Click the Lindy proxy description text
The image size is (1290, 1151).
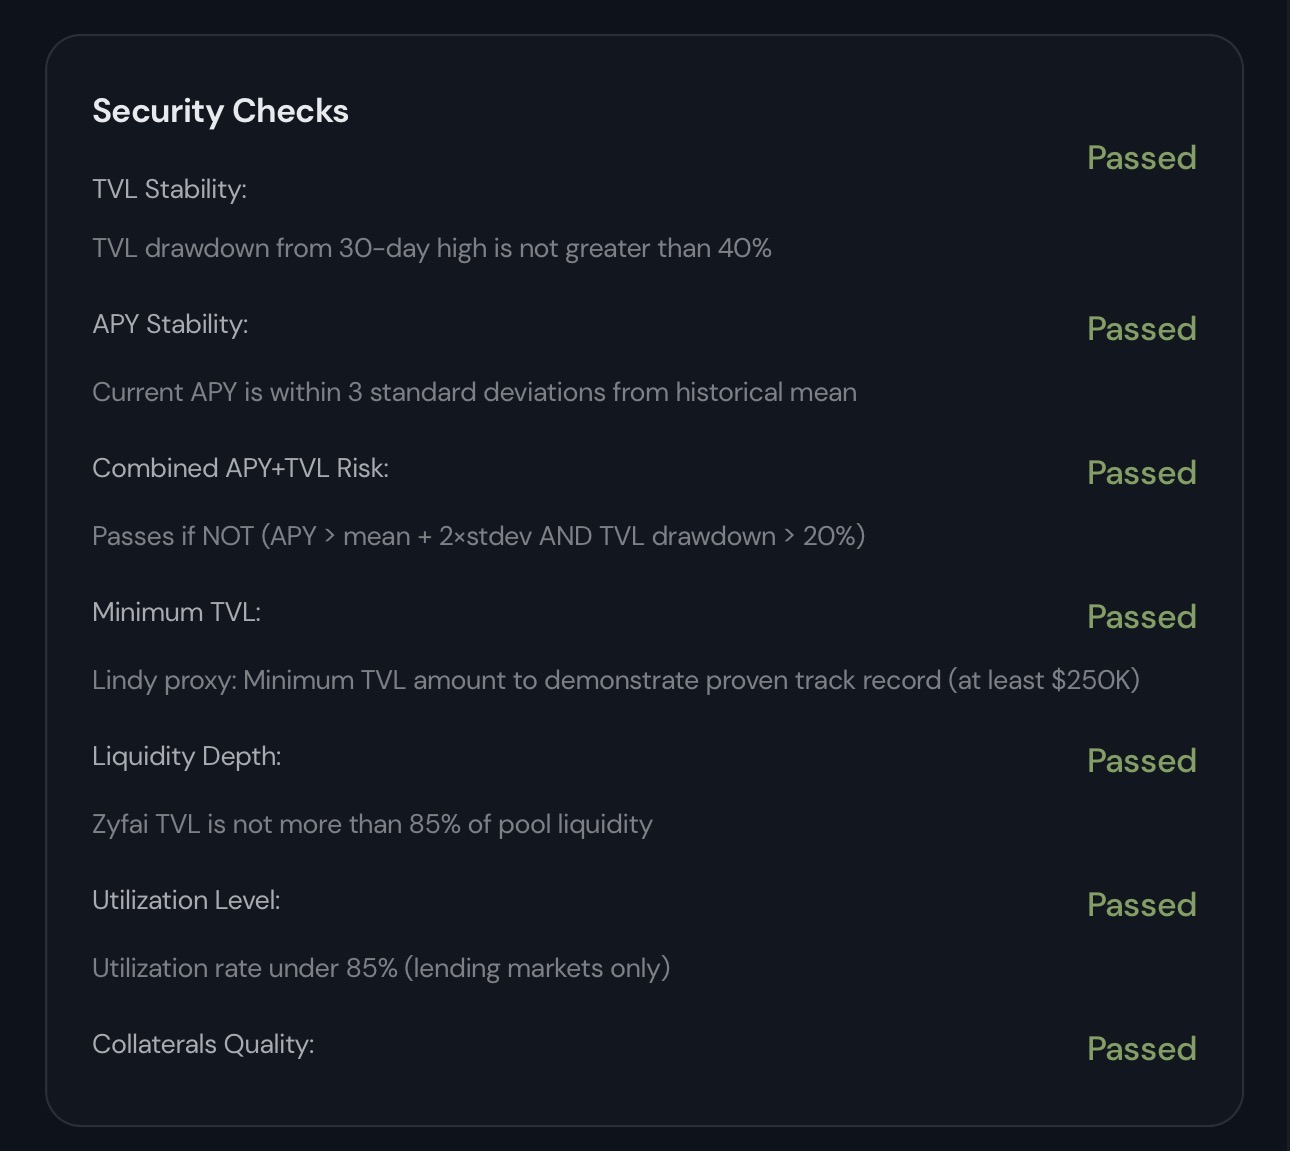[x=615, y=680]
